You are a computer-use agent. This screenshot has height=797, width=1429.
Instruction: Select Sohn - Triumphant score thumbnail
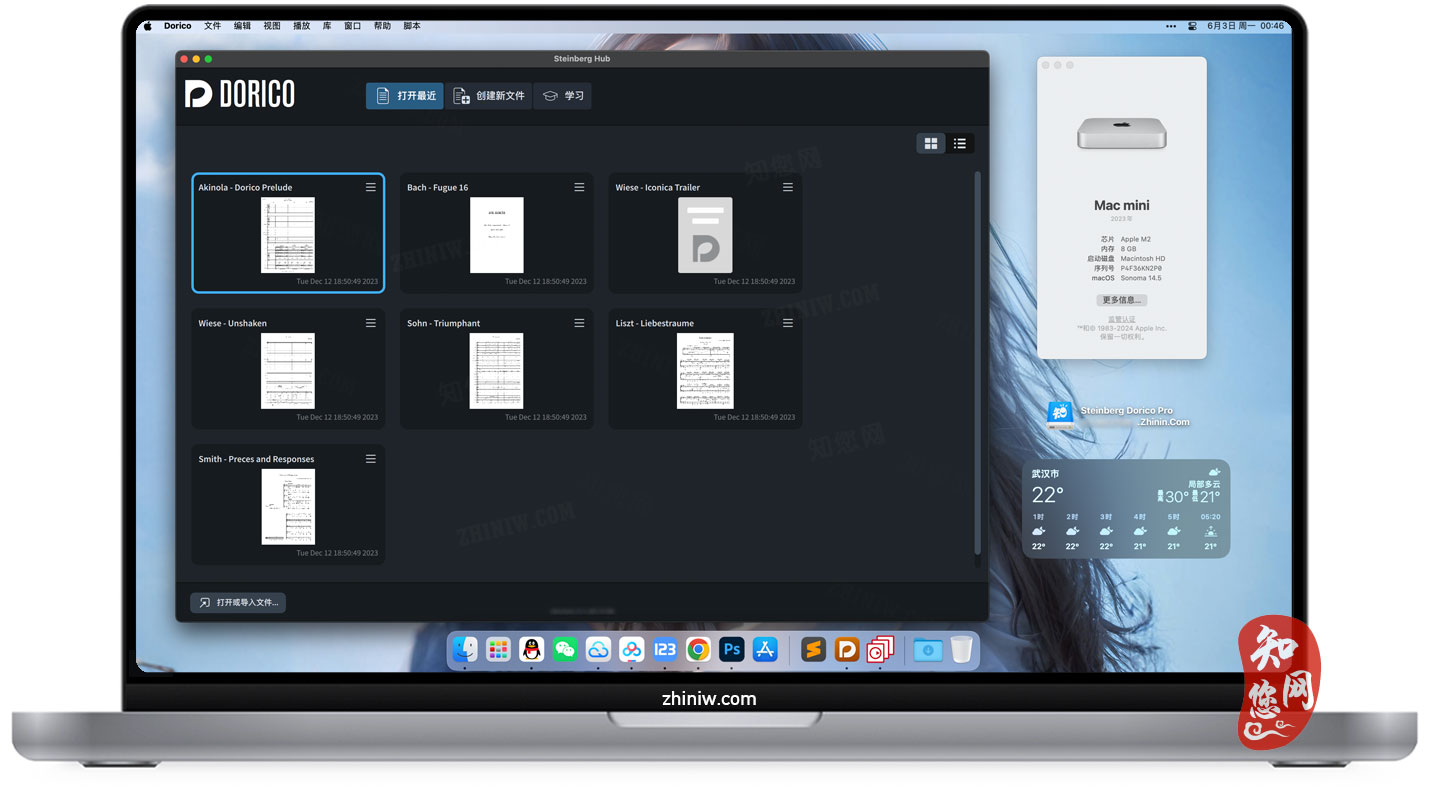point(497,371)
